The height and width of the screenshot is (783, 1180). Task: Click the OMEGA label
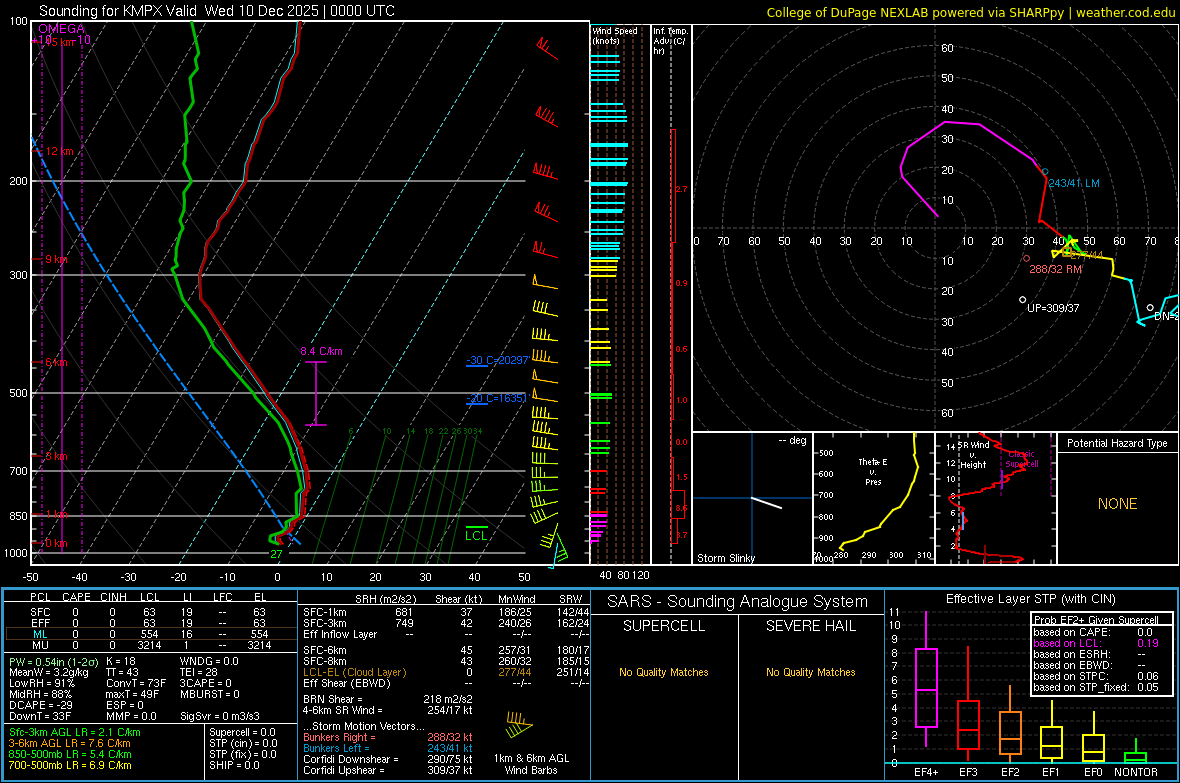62,29
